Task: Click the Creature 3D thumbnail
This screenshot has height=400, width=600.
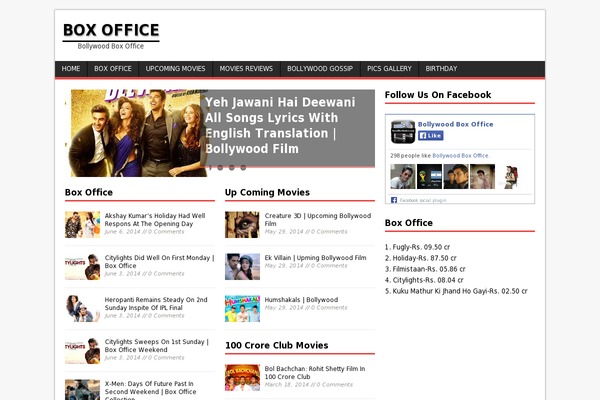Action: click(242, 225)
